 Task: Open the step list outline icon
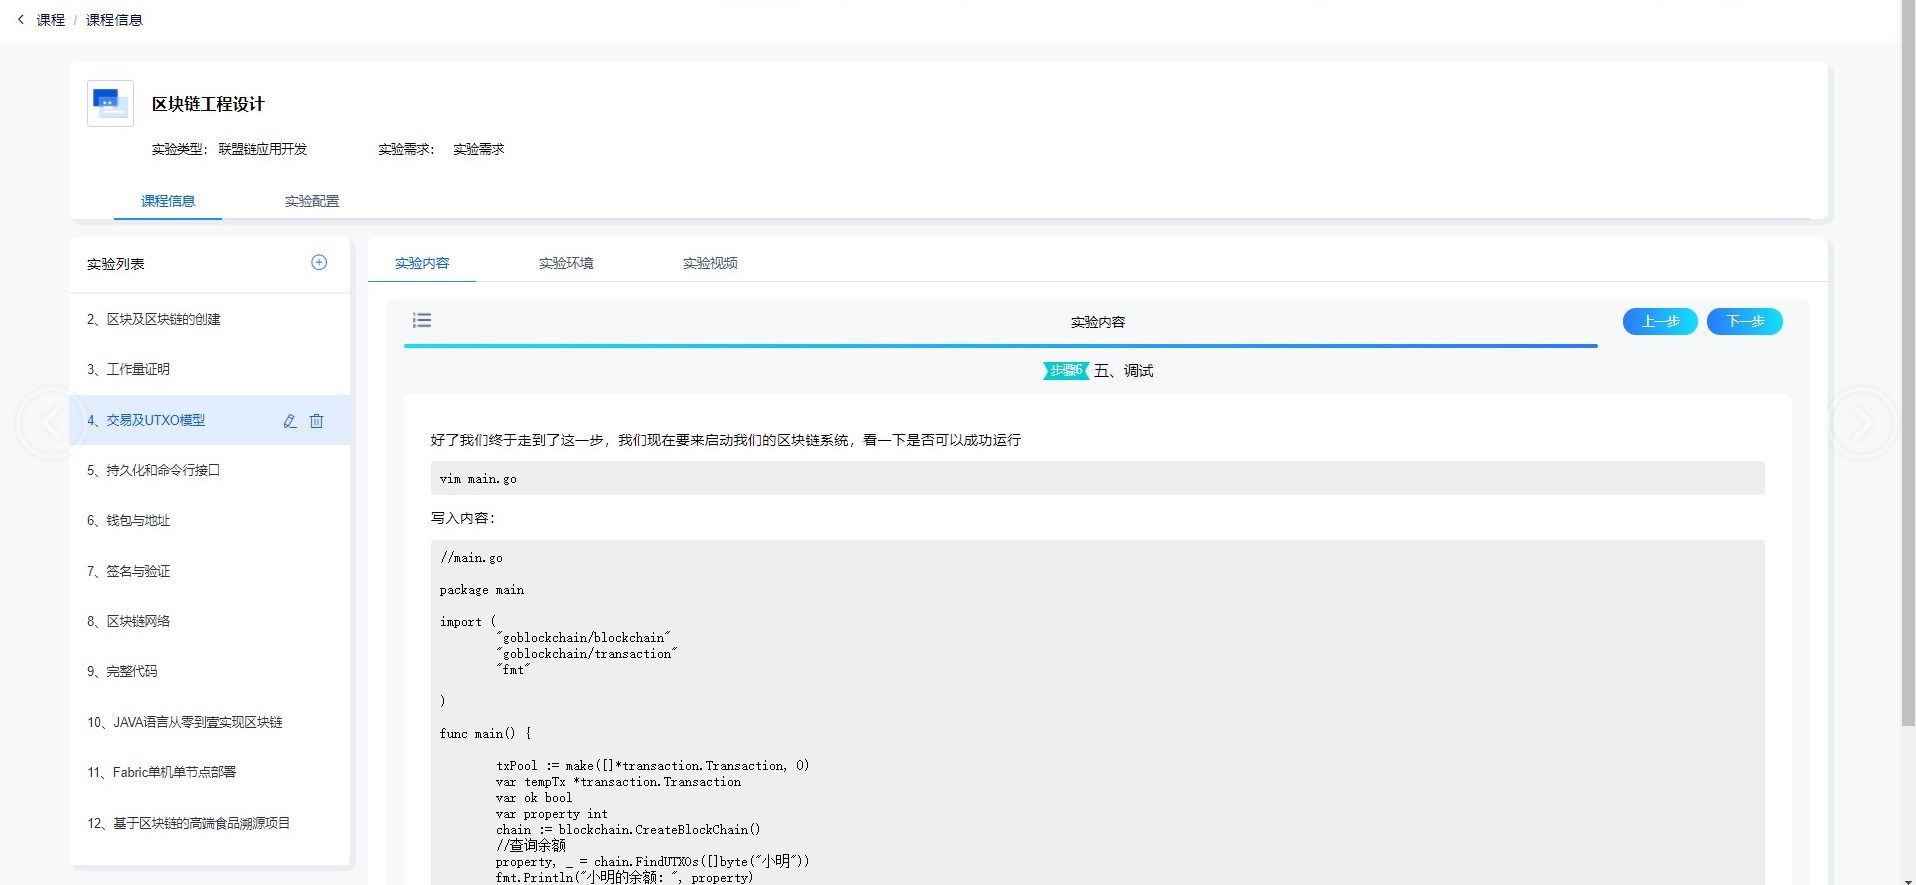click(x=422, y=320)
